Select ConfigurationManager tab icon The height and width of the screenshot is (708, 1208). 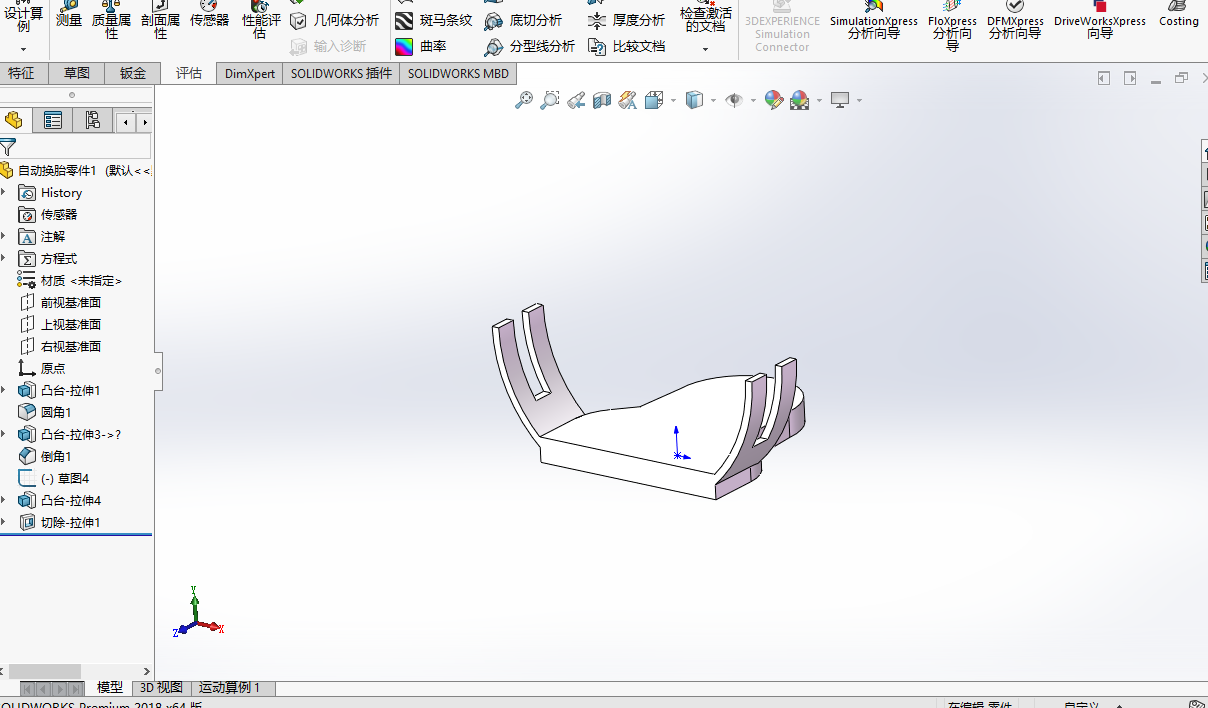92,121
